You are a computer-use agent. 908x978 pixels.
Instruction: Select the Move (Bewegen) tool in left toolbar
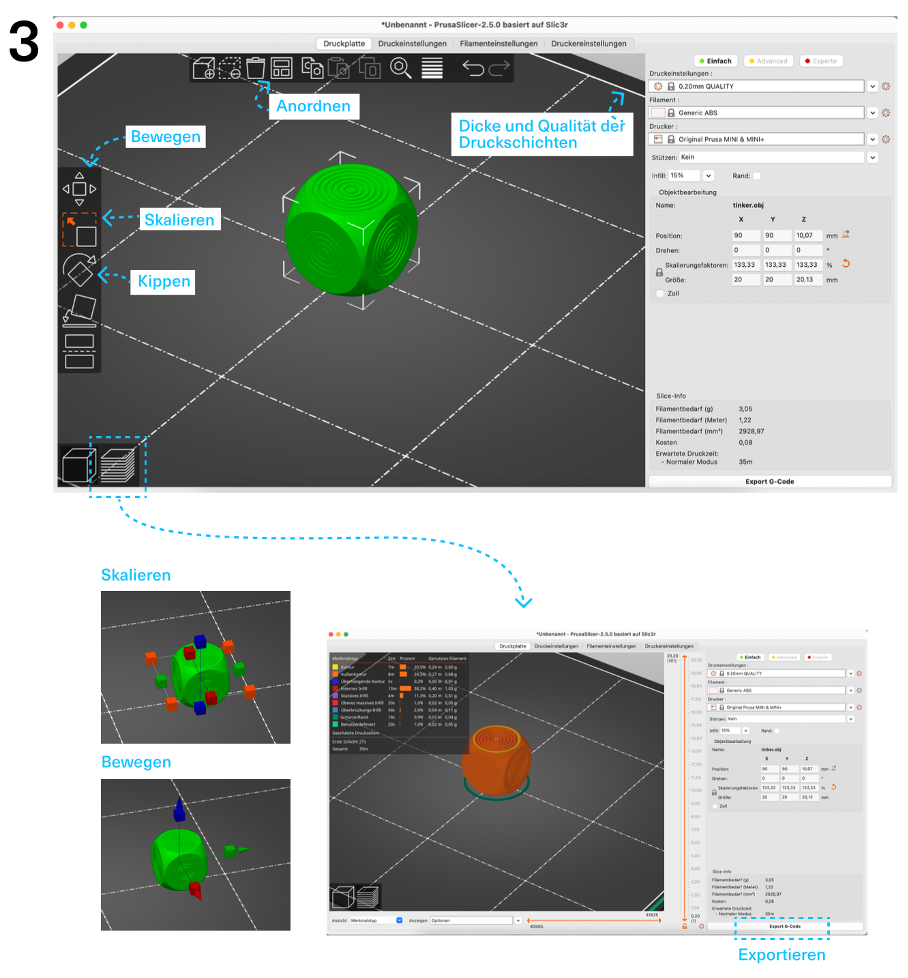(79, 189)
